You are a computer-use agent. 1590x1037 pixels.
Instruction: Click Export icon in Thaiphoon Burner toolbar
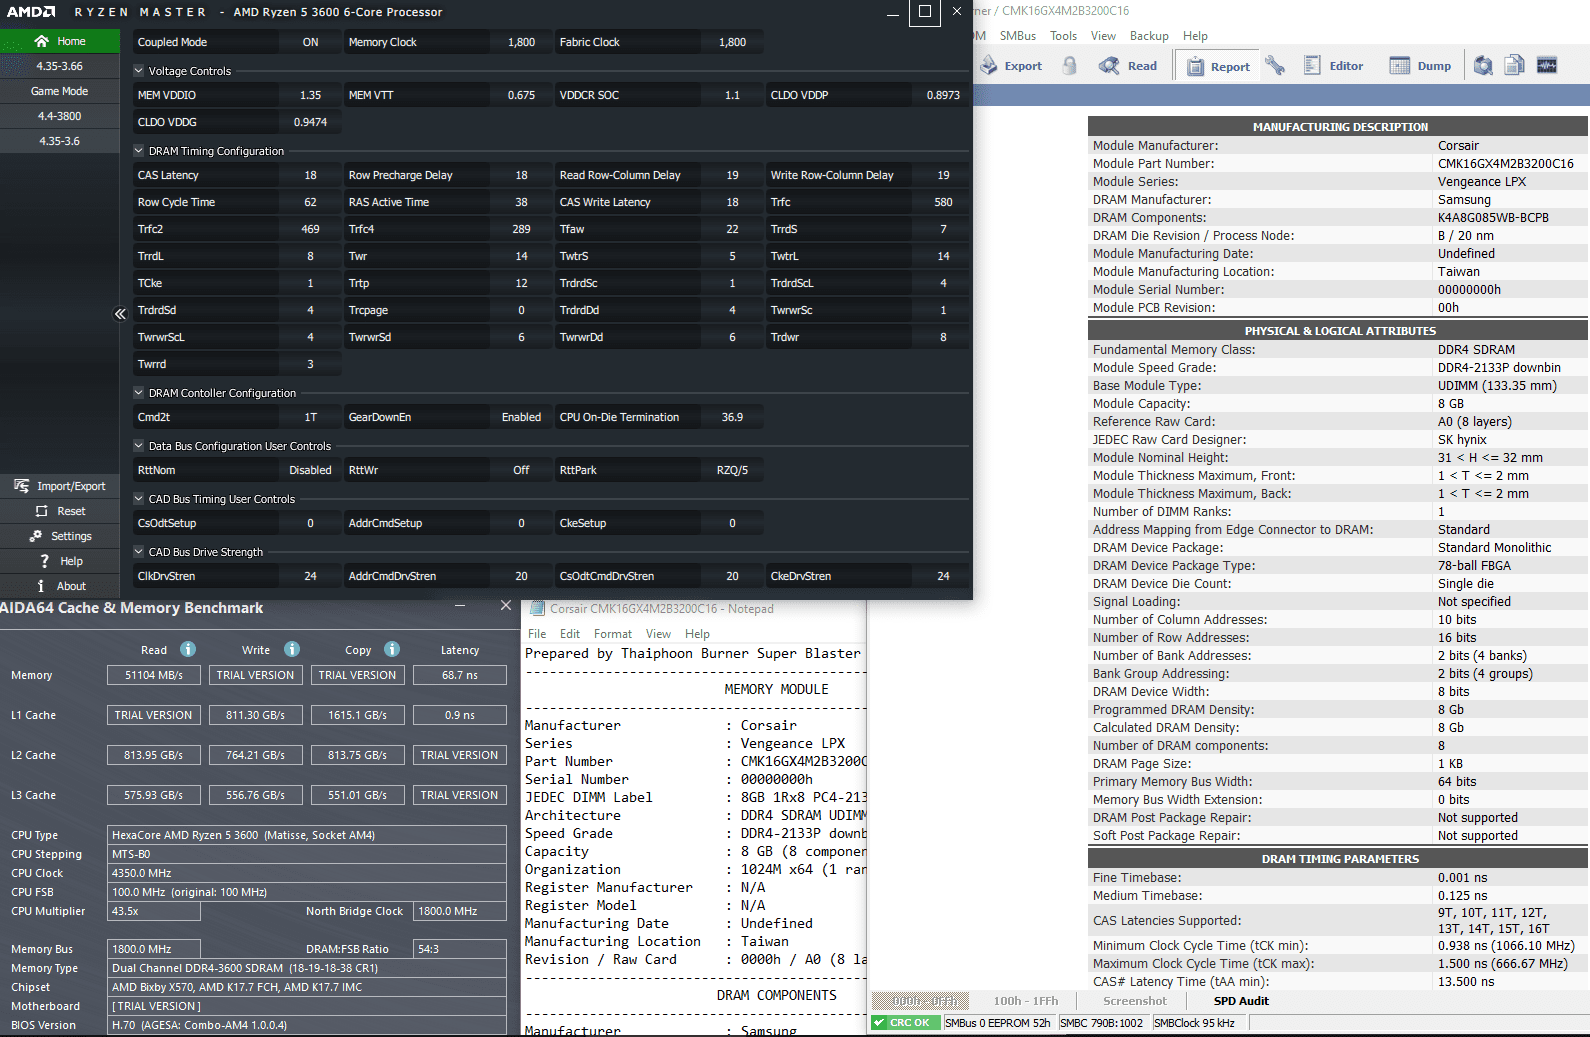(988, 66)
